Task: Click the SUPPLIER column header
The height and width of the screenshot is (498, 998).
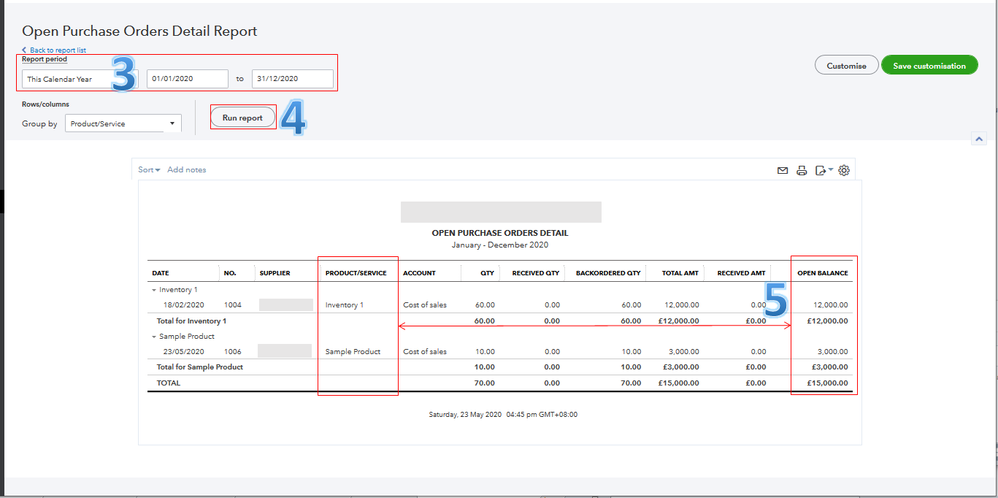Action: click(275, 273)
